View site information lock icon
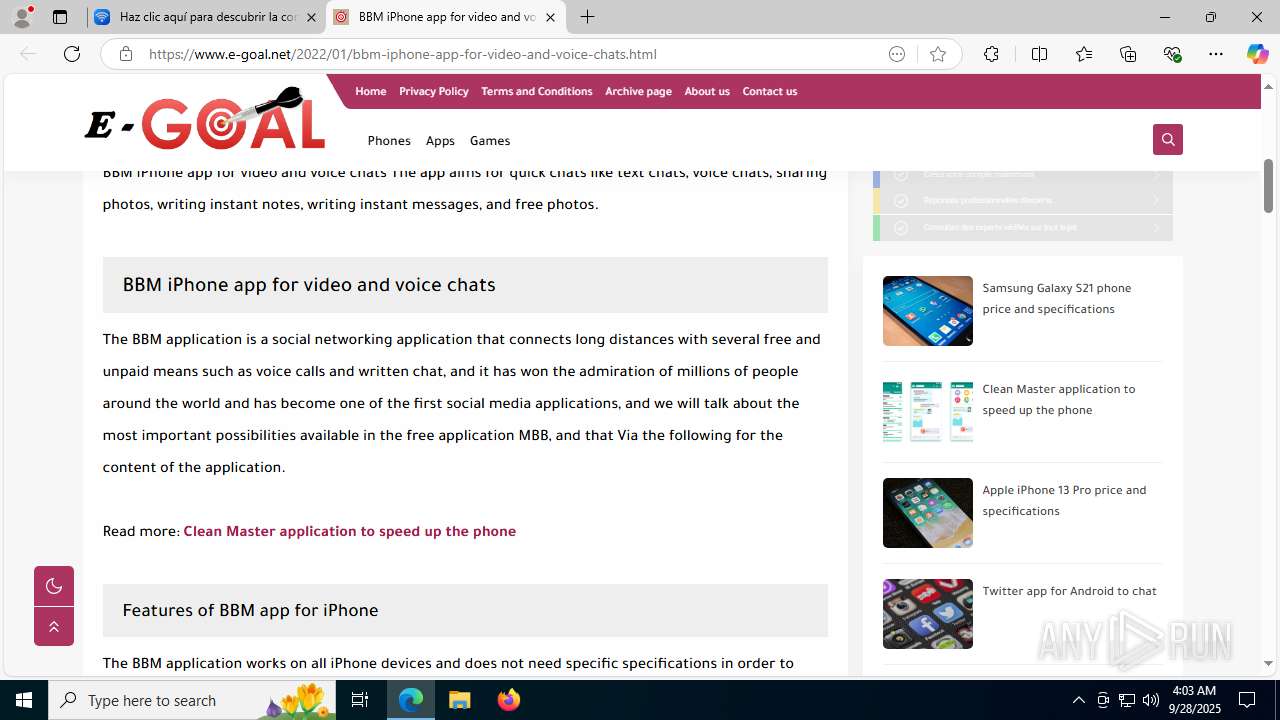1280x720 pixels. 126,54
